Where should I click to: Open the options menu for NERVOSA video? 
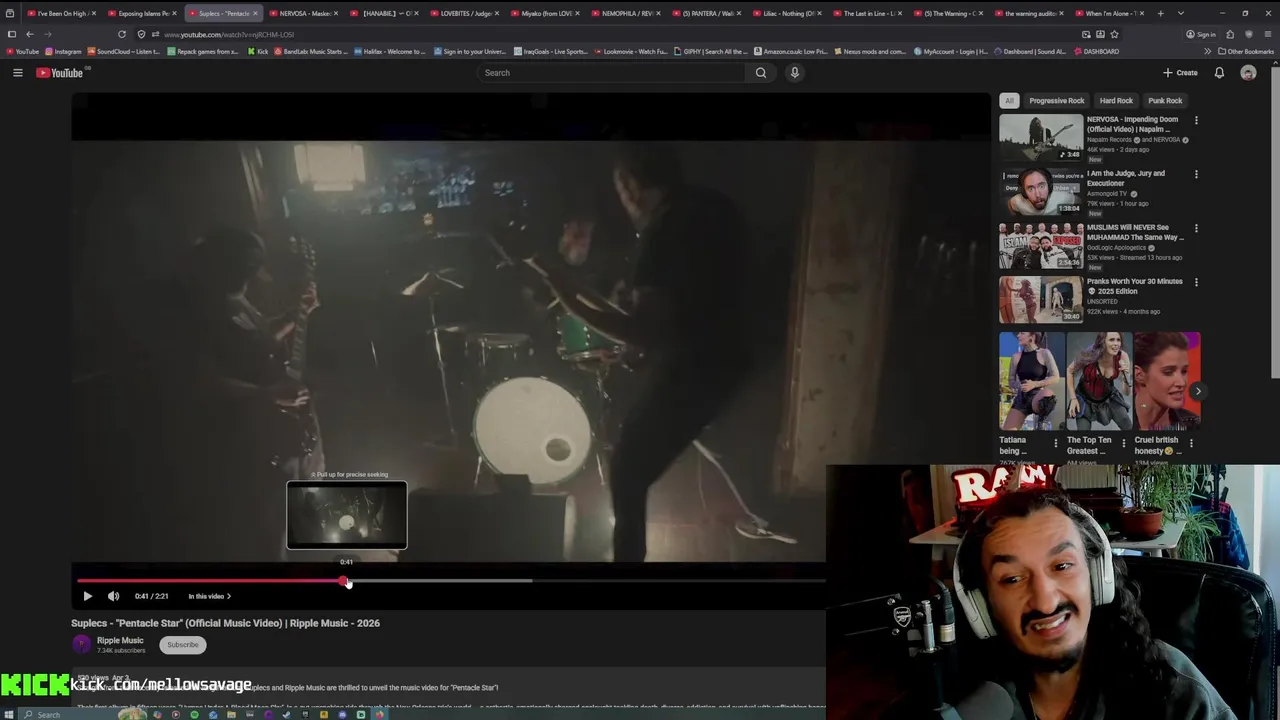coord(1196,120)
